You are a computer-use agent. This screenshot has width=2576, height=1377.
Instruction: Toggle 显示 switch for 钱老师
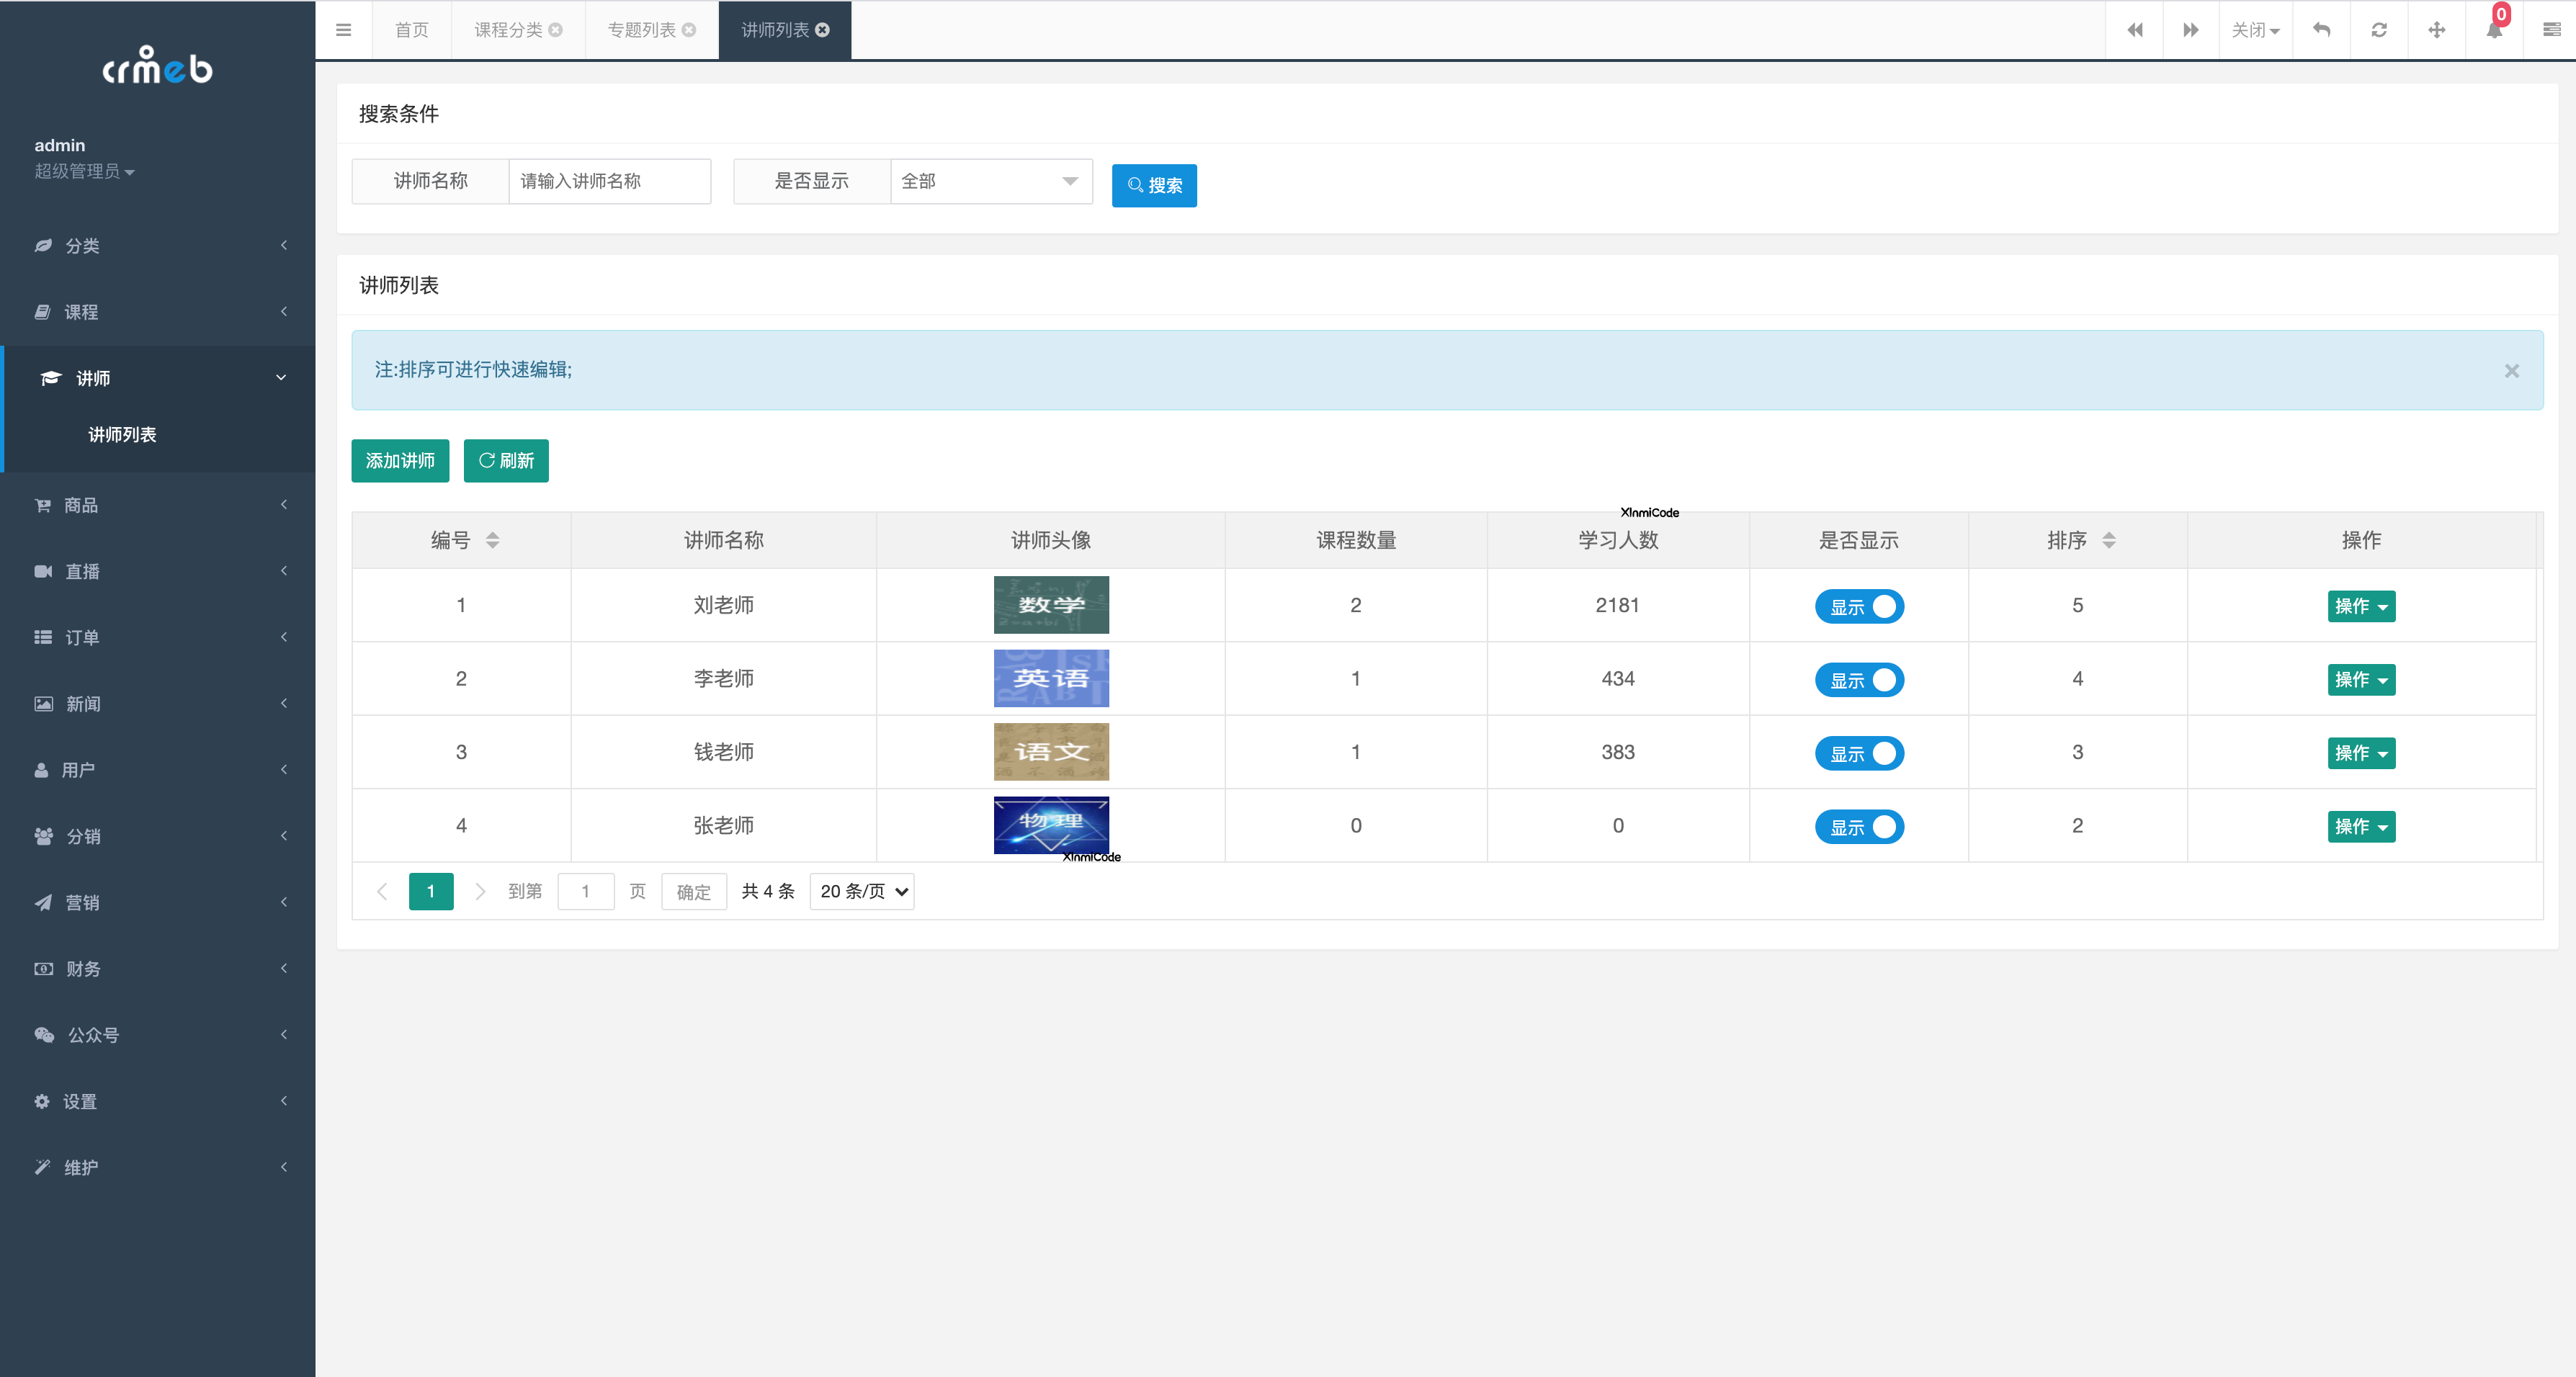(x=1859, y=753)
